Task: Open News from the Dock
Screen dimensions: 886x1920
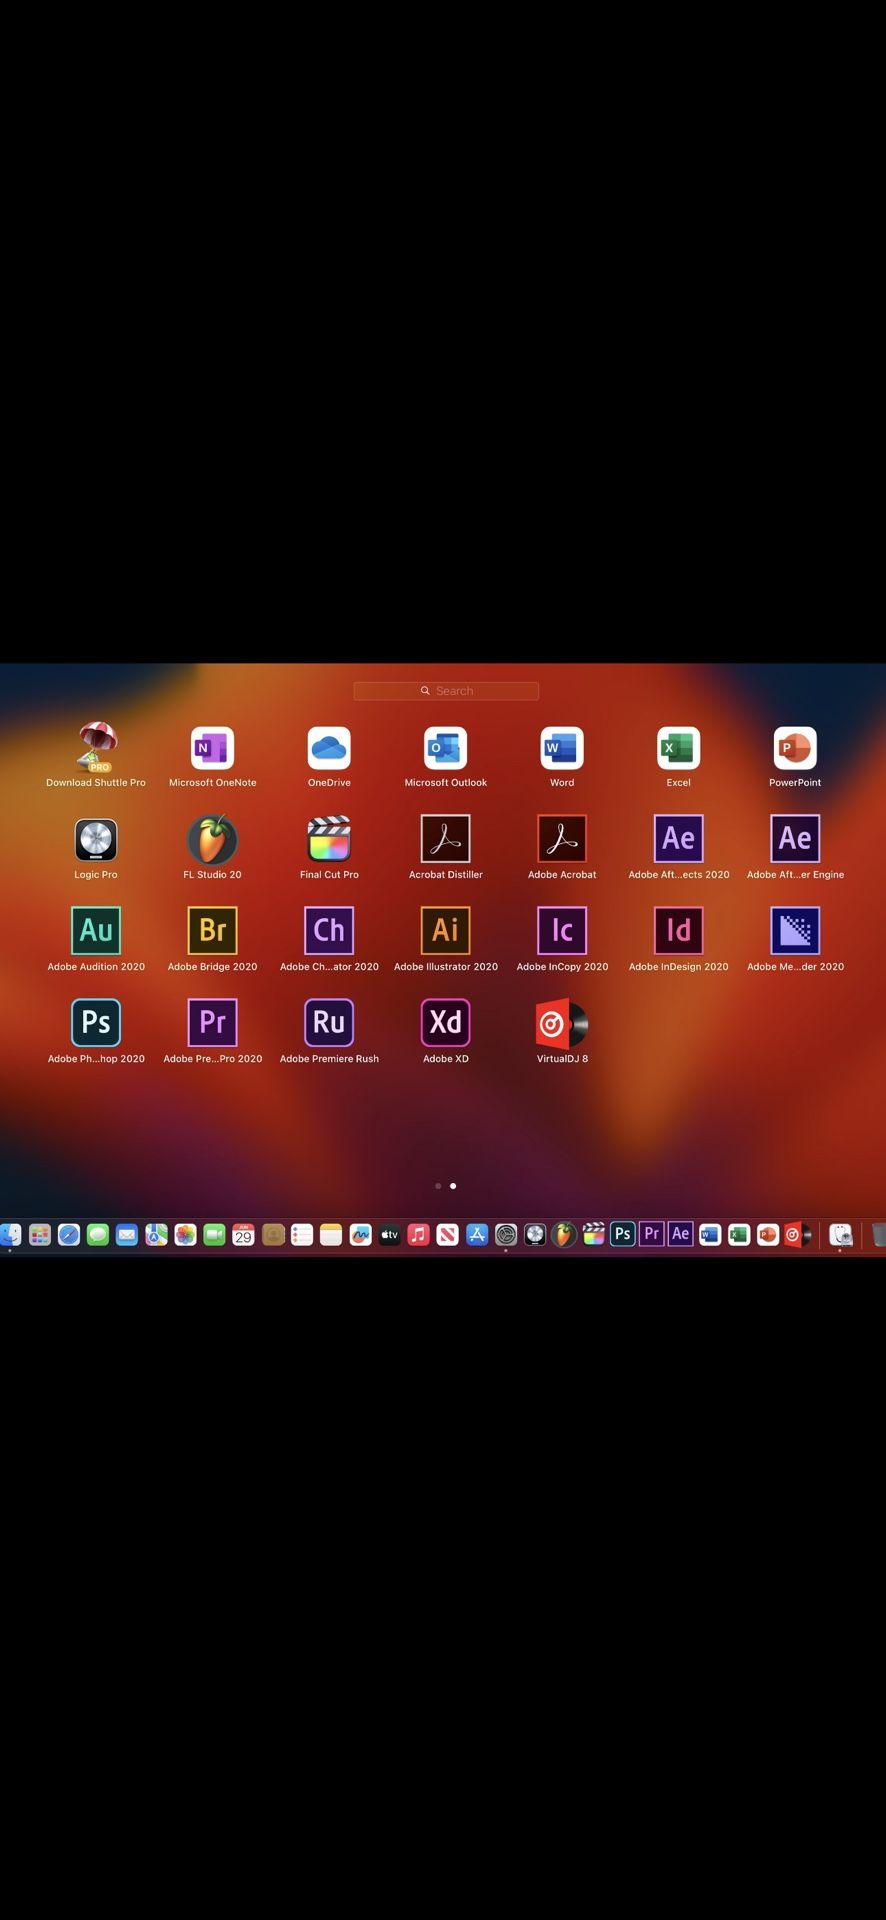Action: [x=448, y=1235]
